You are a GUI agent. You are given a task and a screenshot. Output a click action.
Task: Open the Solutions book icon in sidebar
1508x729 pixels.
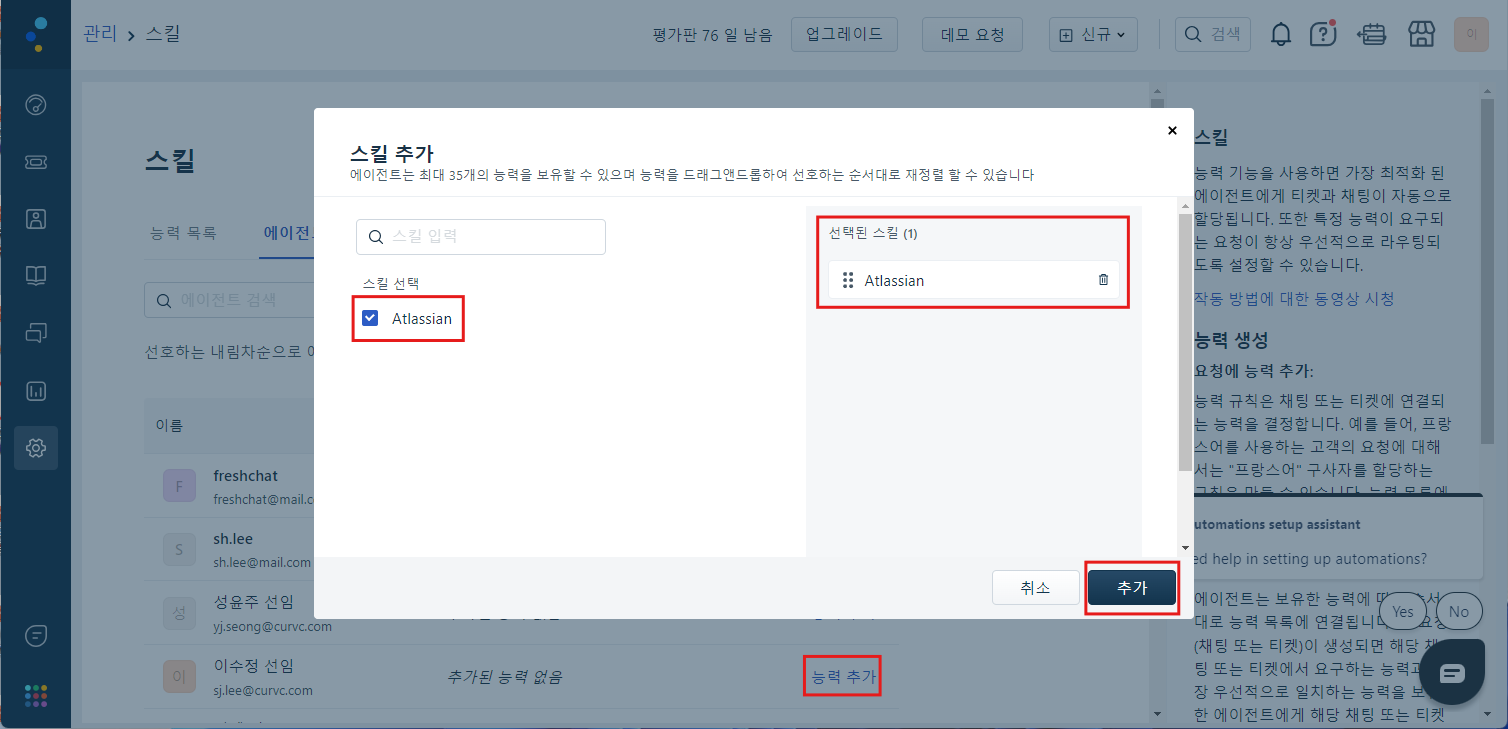(x=36, y=276)
